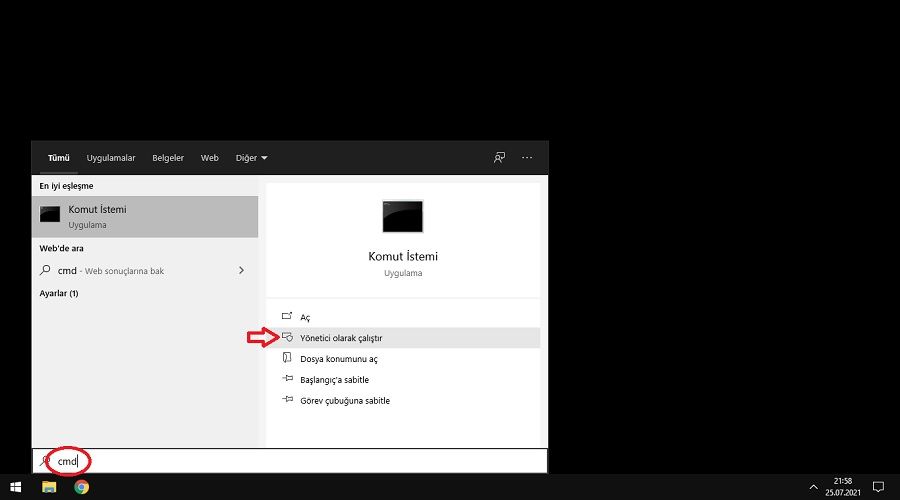This screenshot has height=500, width=900.
Task: Choose Başlangıç'a sabitle
Action: click(403, 379)
